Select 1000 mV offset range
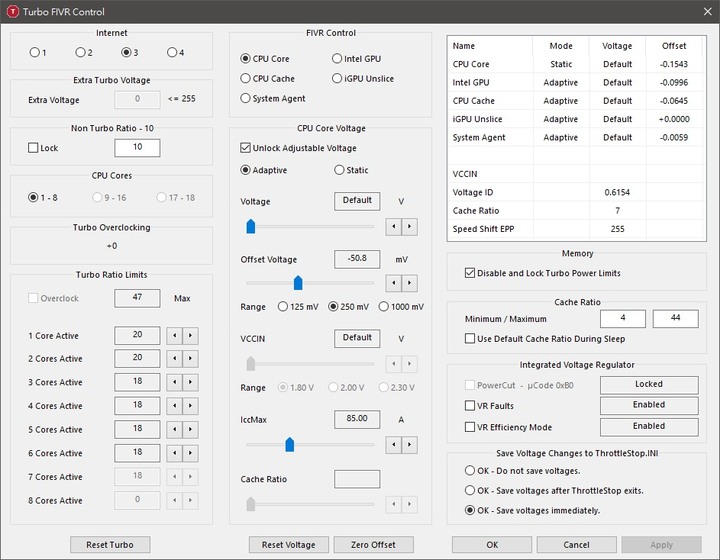The width and height of the screenshot is (720, 560). pos(384,306)
